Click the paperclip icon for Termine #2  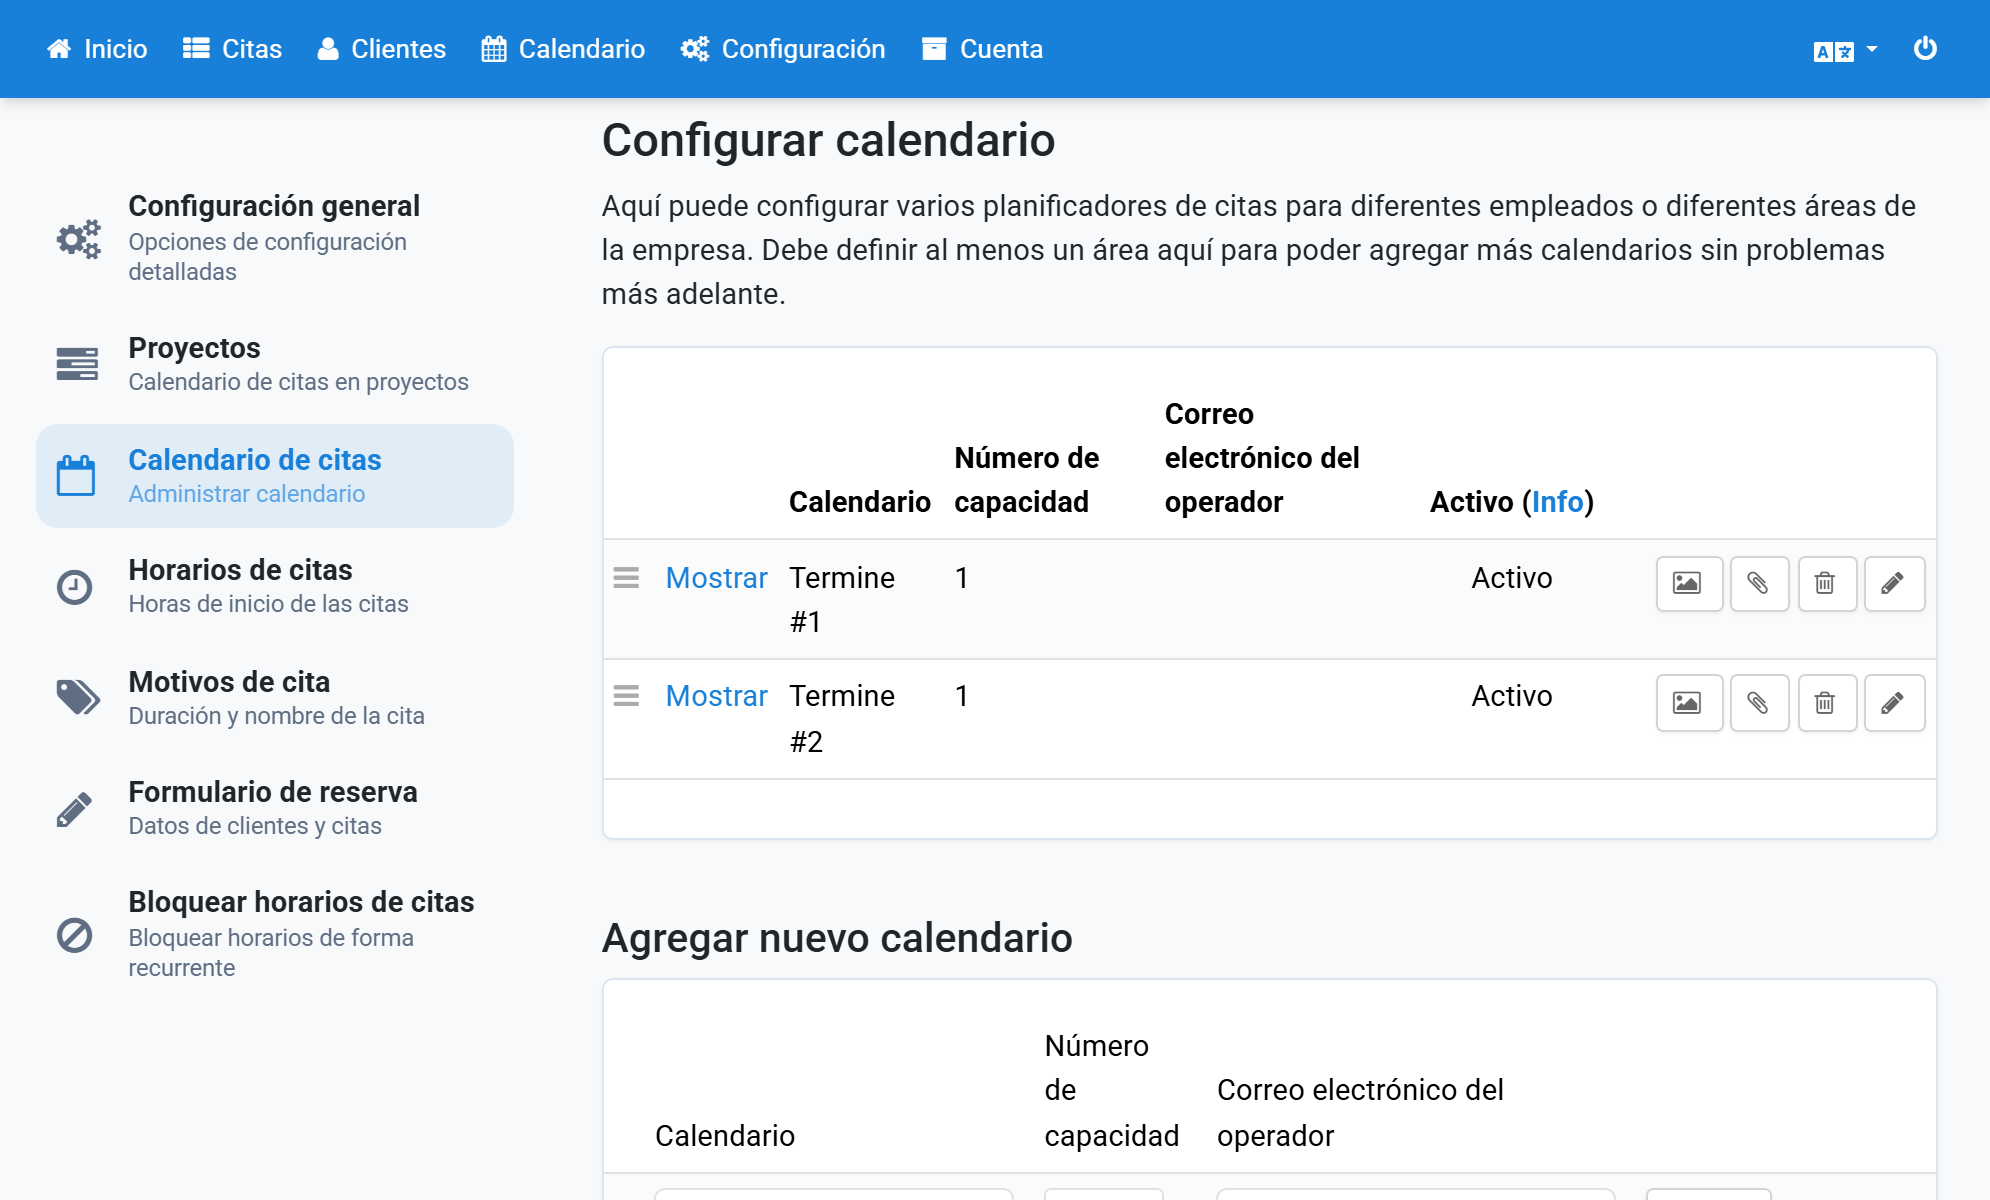[1759, 703]
